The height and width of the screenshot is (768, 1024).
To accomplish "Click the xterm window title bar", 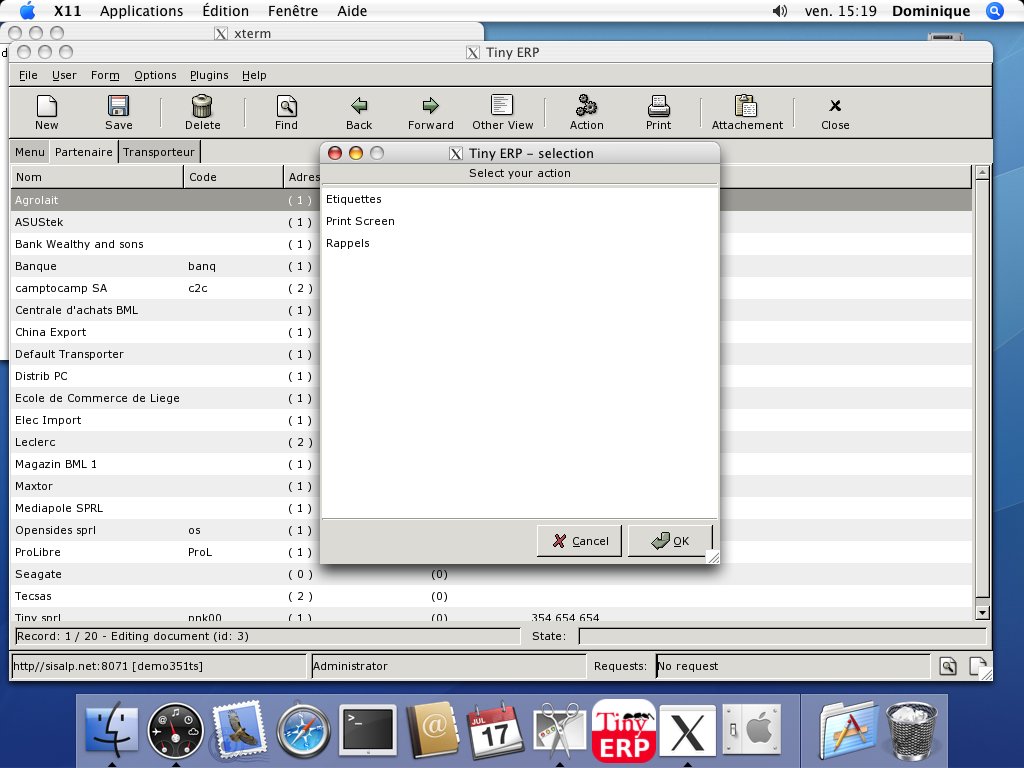I will tap(243, 33).
